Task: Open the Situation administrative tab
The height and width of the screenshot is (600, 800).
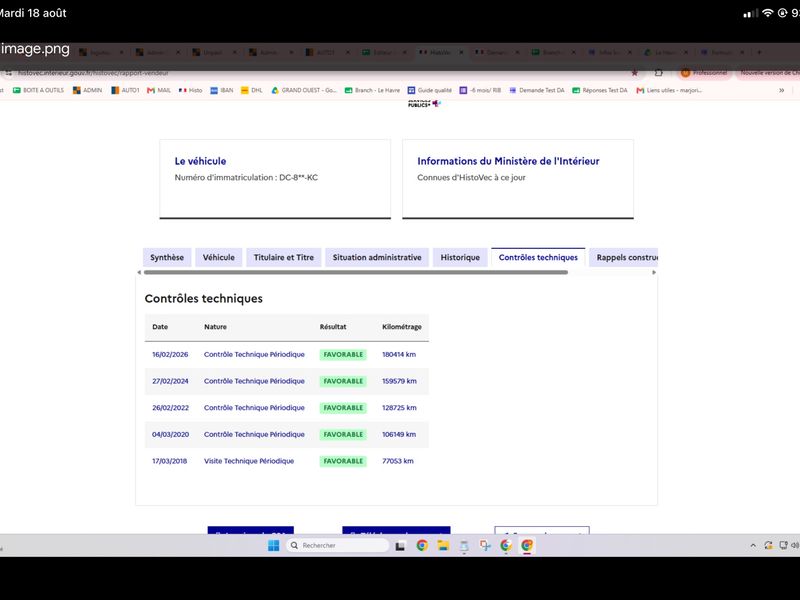Action: click(x=377, y=258)
